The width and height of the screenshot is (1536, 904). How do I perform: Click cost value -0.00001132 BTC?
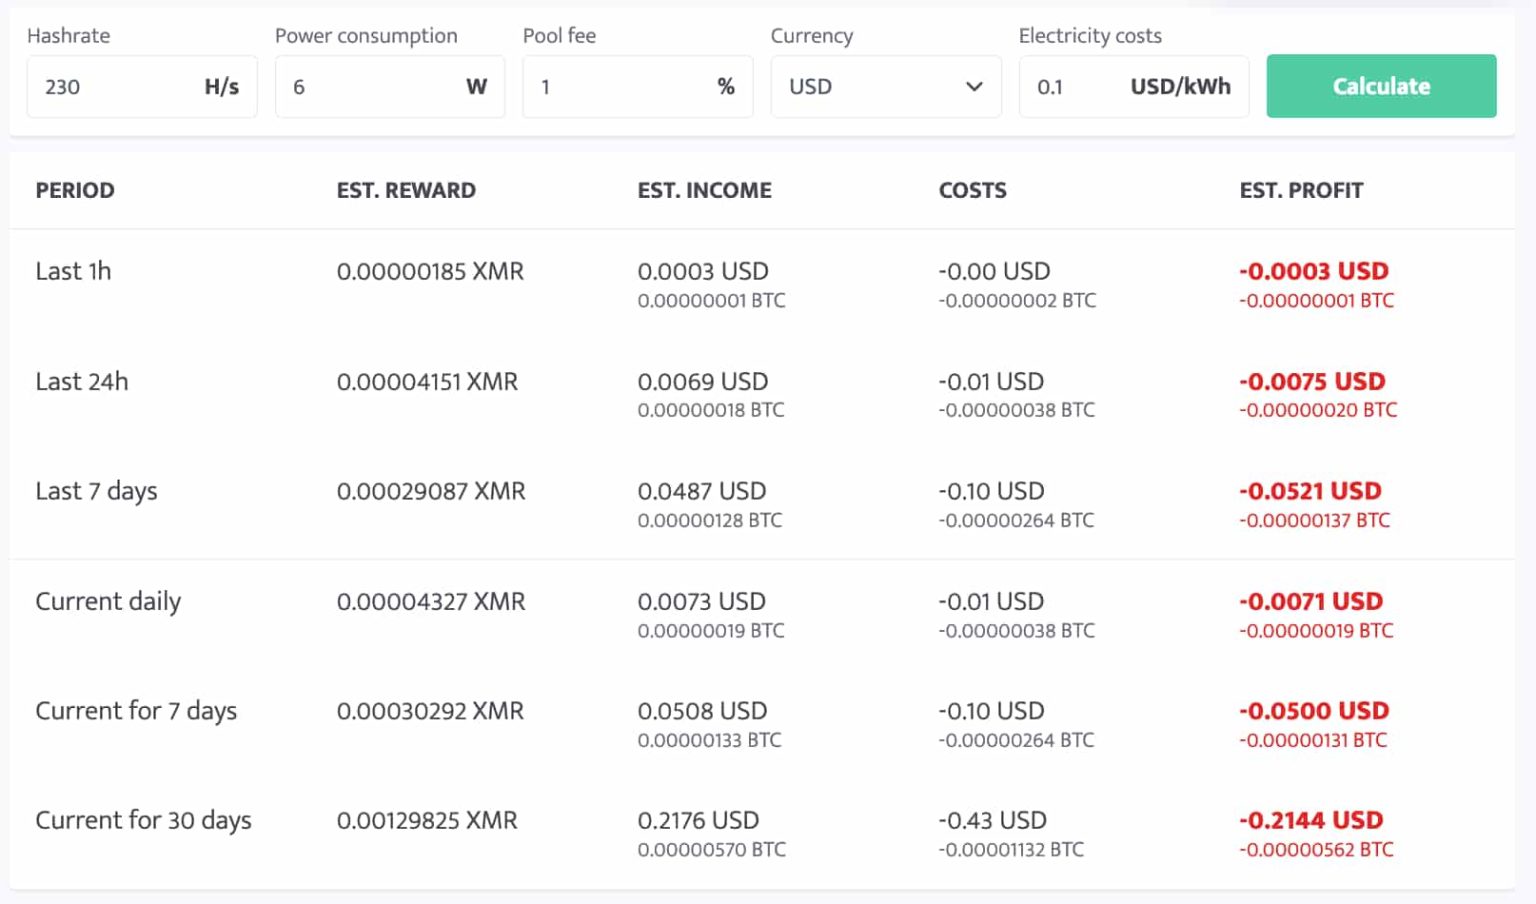coord(1011,849)
